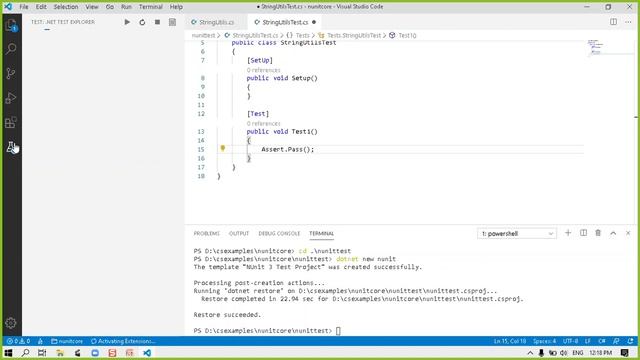Open the Extensions view
Image resolution: width=640 pixels, height=360 pixels.
click(11, 122)
